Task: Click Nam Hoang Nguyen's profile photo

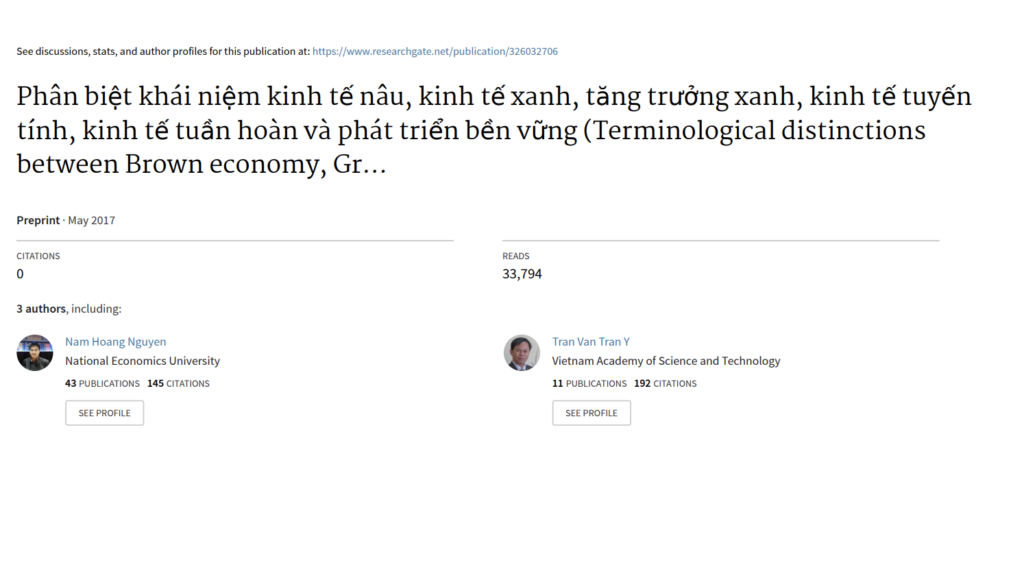Action: point(35,353)
